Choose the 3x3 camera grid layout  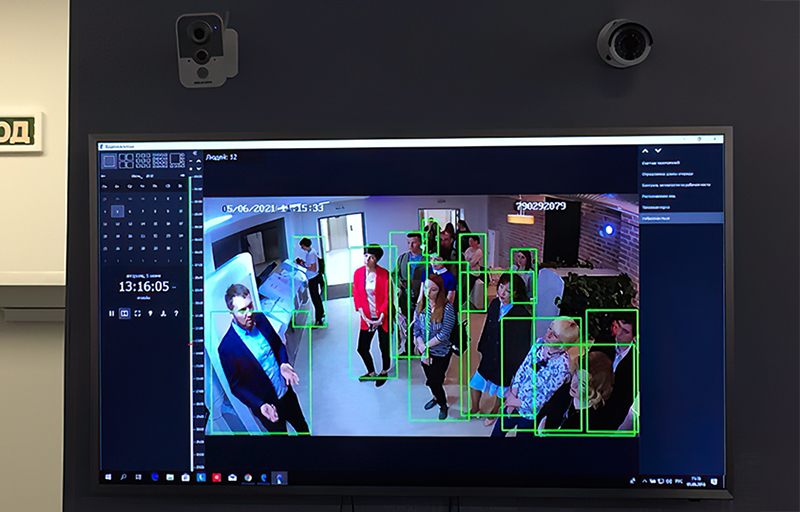tap(143, 160)
